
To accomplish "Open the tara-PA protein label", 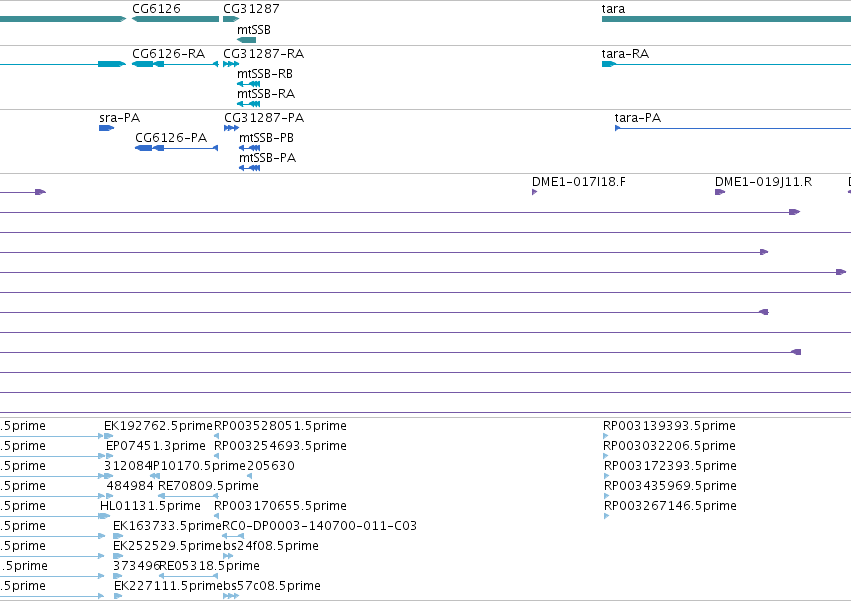I will pos(638,118).
